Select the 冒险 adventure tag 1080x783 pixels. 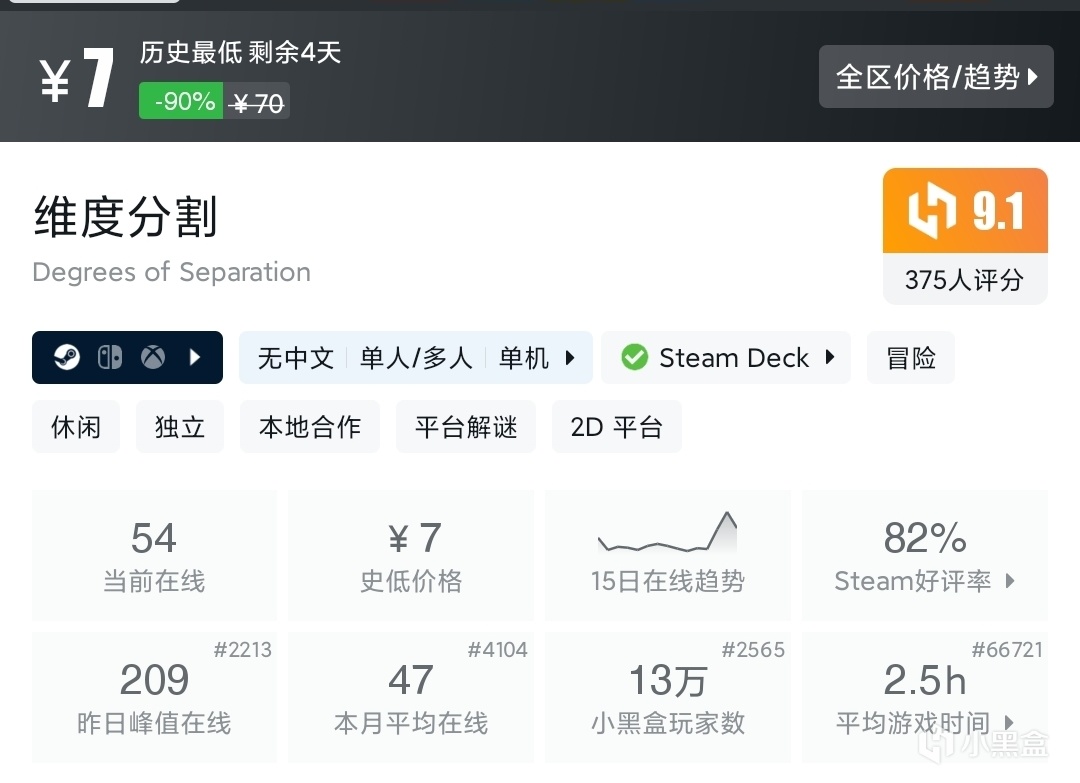[910, 358]
